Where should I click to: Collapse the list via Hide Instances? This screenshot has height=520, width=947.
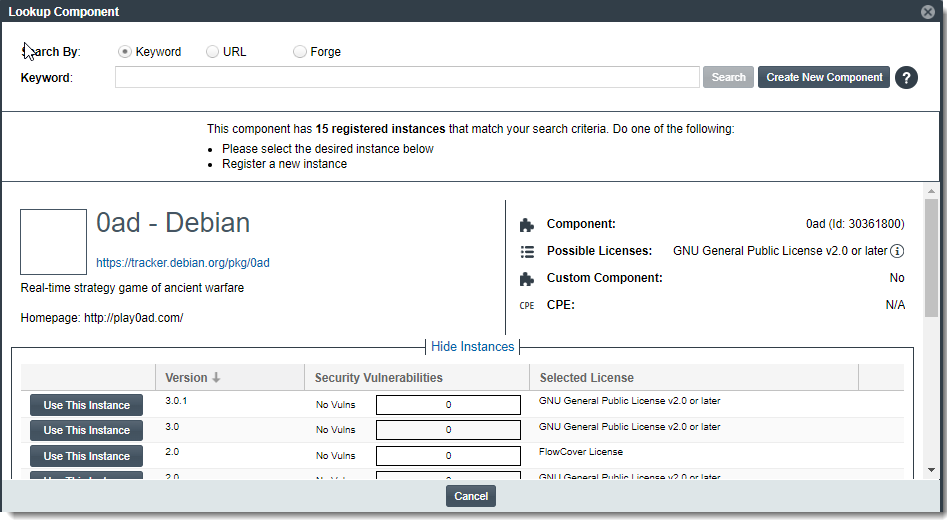472,347
